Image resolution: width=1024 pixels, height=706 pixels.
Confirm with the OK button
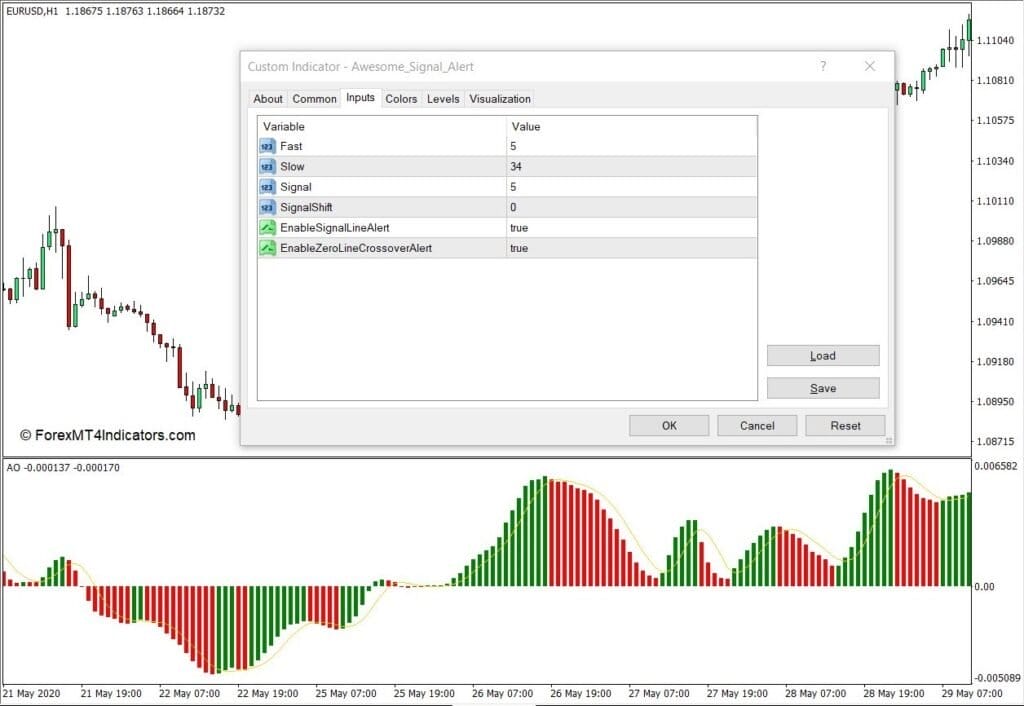coord(669,425)
